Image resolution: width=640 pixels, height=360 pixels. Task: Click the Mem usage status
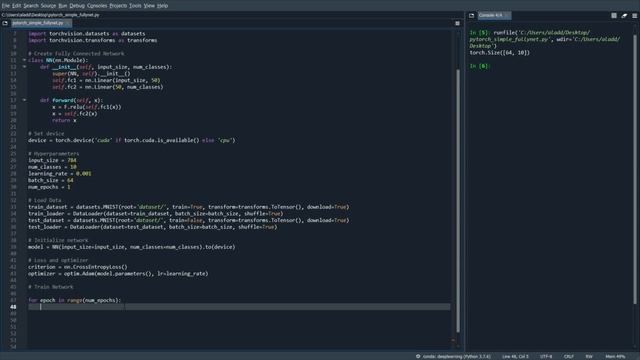pos(615,356)
